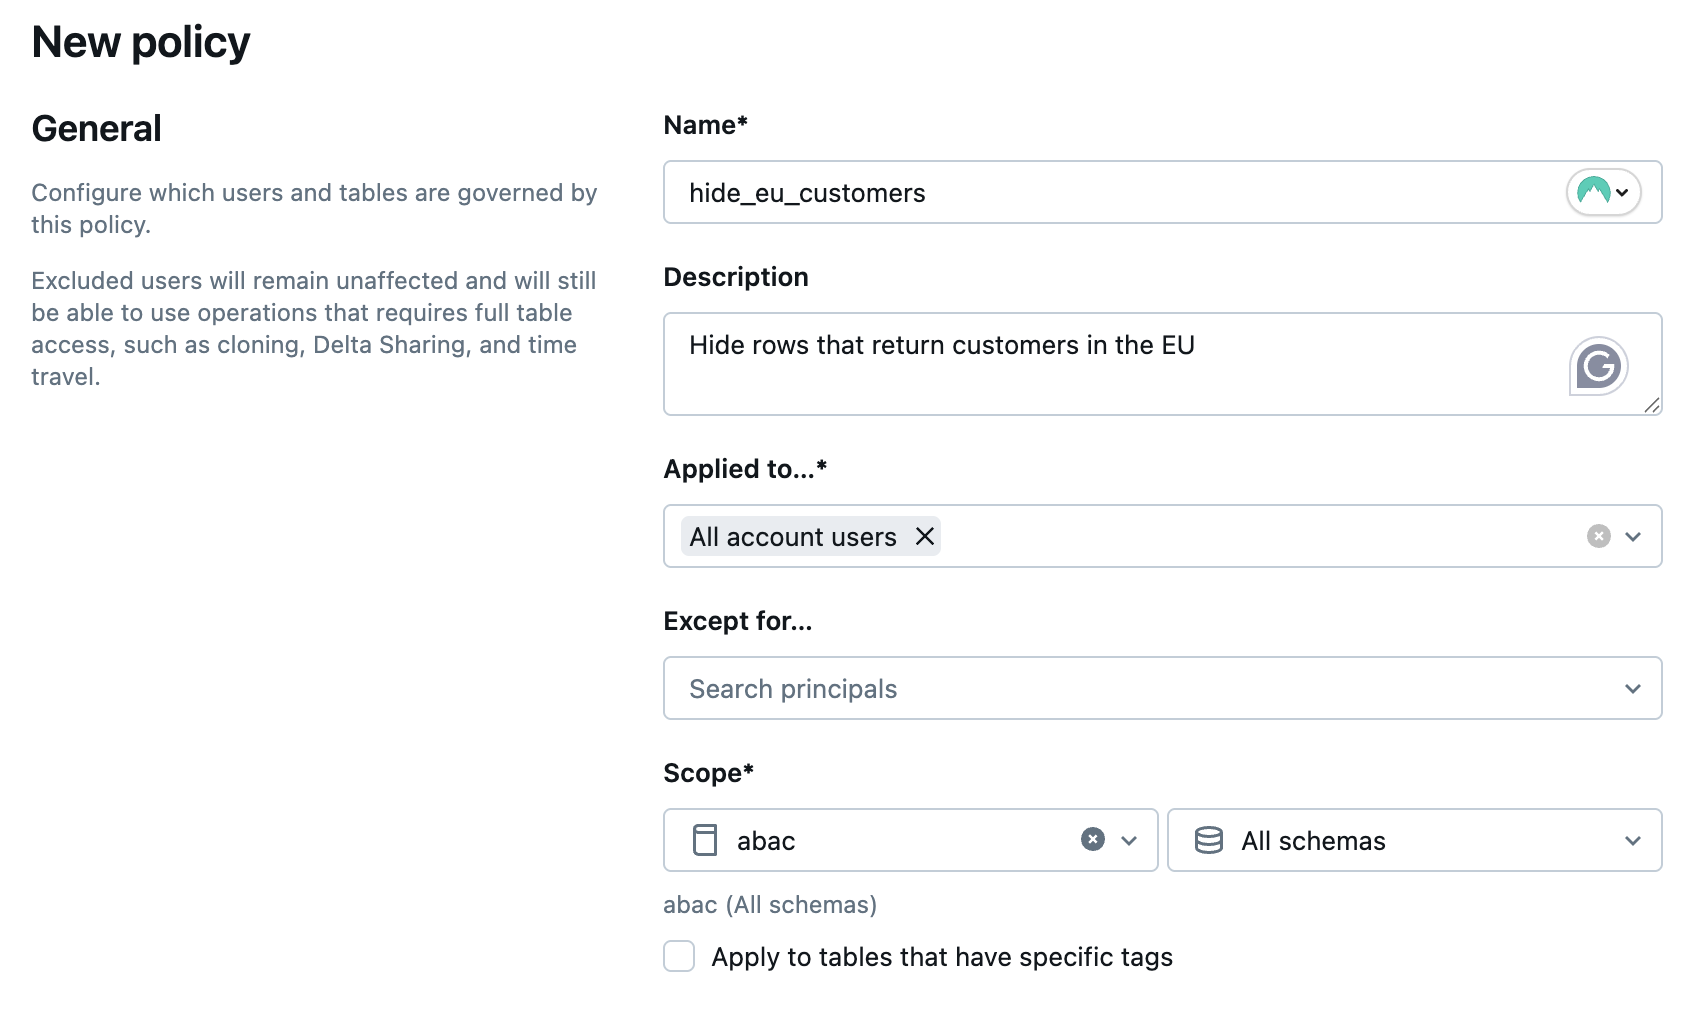Click the Grammarly icon in Description box
This screenshot has height=1012, width=1698.
(x=1598, y=366)
